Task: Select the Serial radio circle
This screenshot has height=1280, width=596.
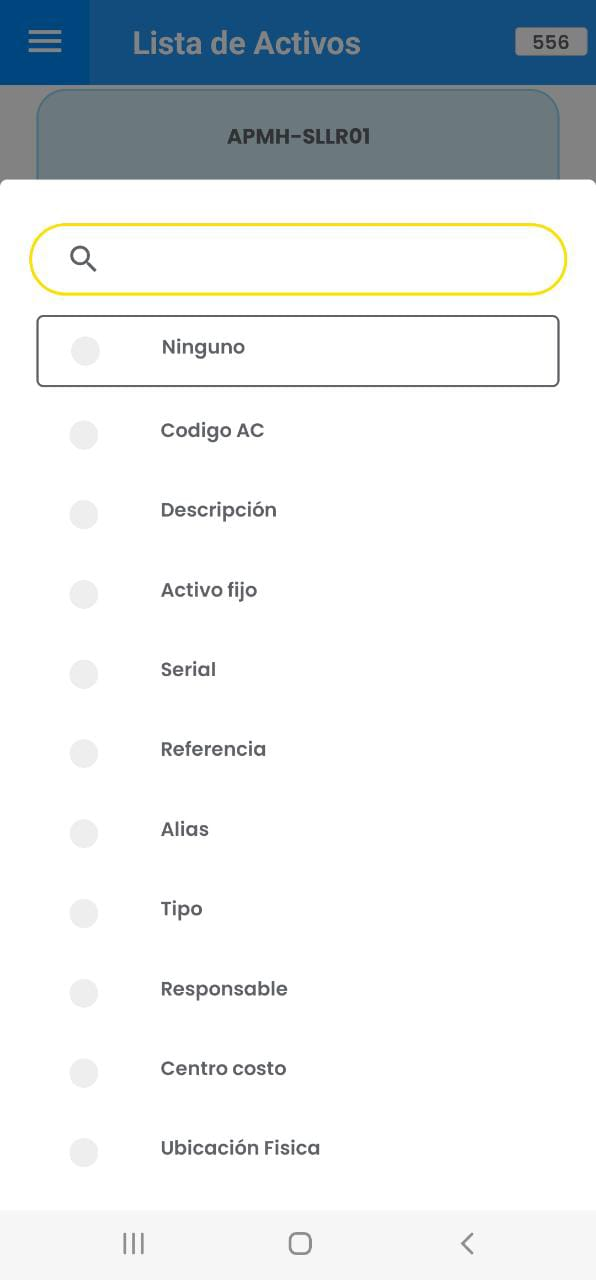Action: pos(84,674)
